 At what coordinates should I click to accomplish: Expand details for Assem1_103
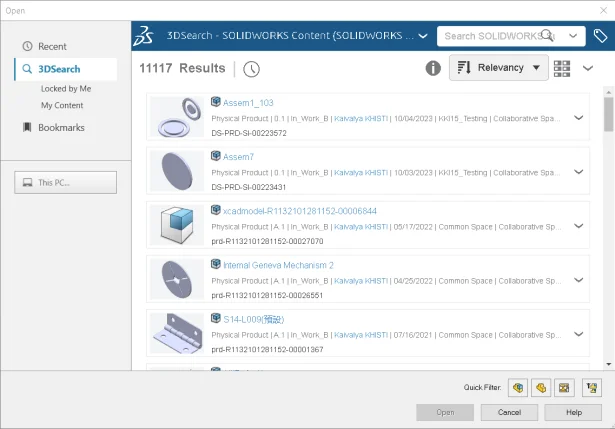click(579, 118)
